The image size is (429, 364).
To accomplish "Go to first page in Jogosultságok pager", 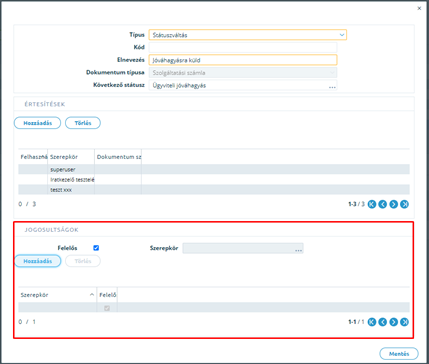I will click(372, 322).
